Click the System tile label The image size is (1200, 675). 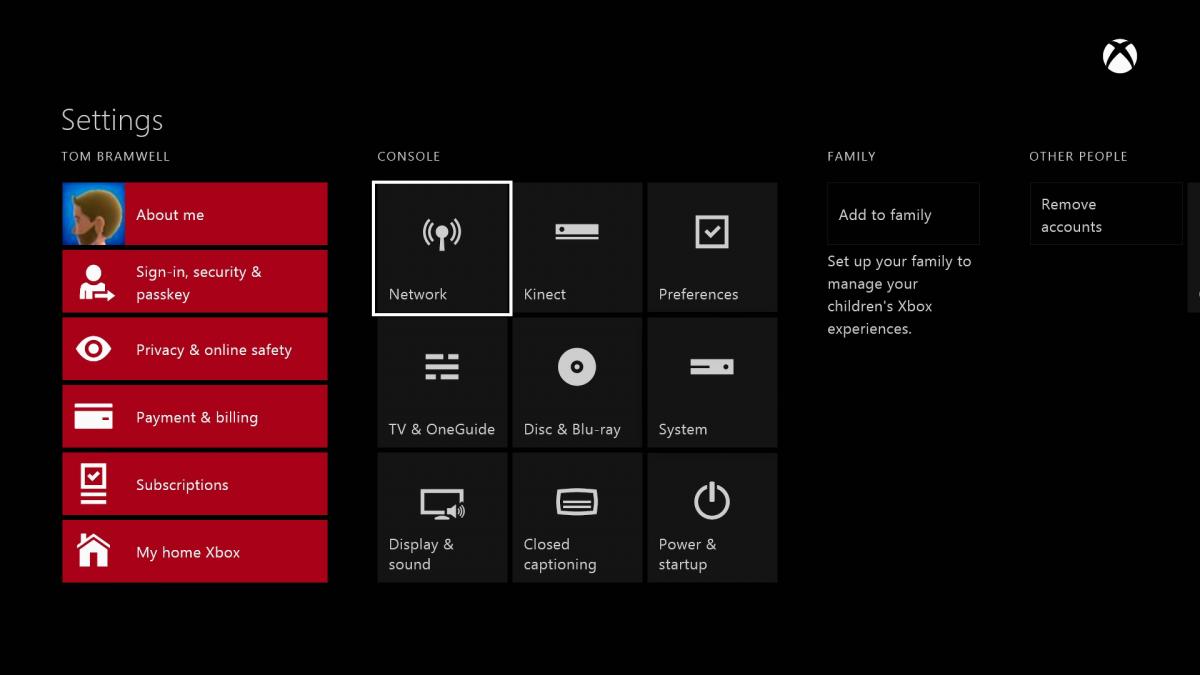tap(683, 430)
